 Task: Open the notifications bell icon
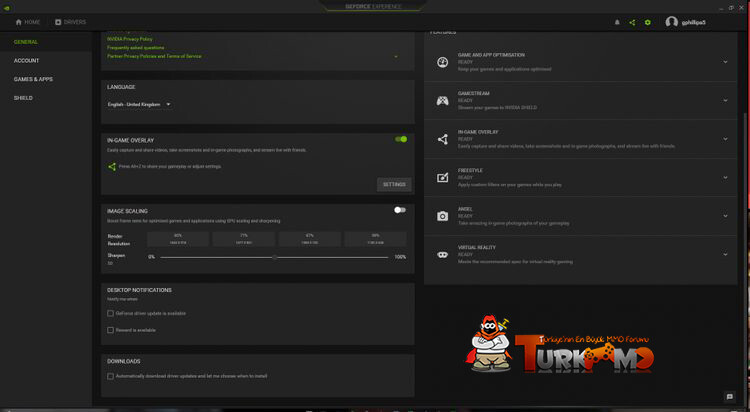click(x=617, y=22)
